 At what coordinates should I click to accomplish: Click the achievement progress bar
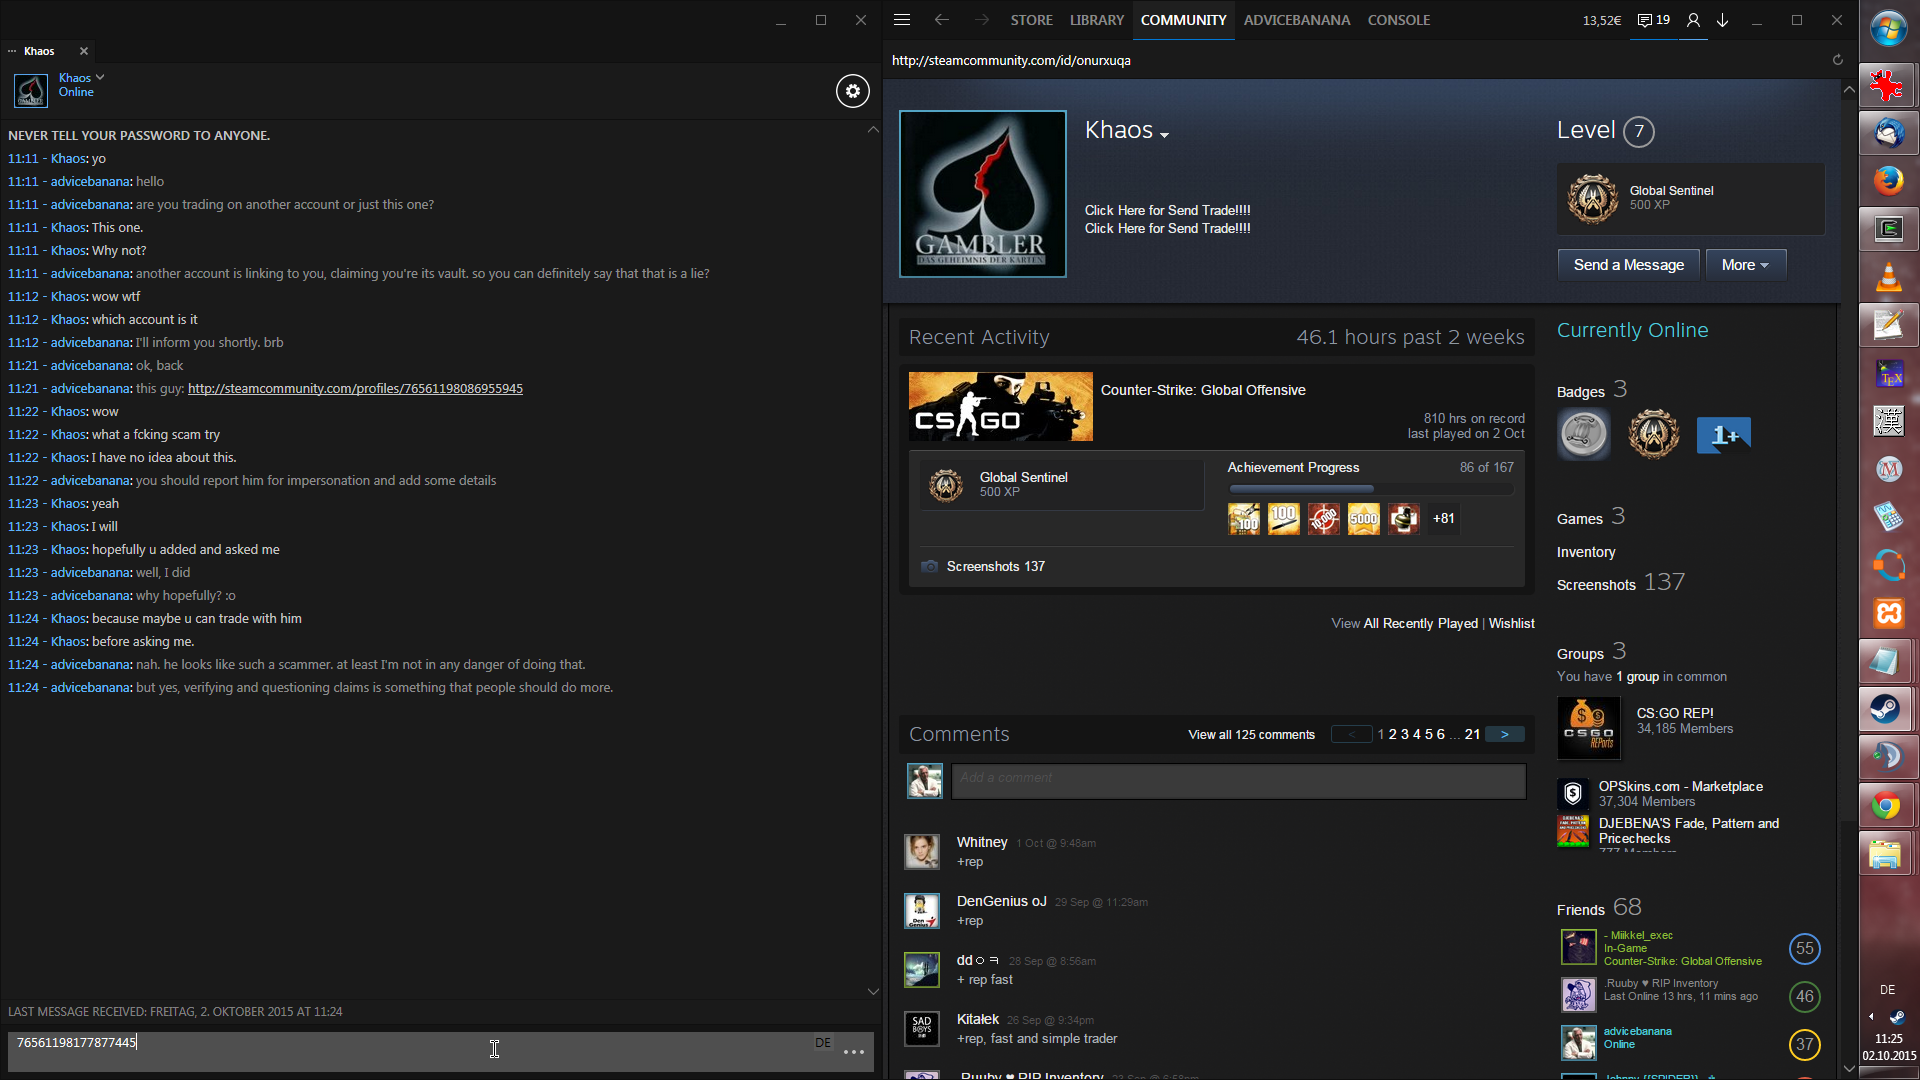point(1370,489)
